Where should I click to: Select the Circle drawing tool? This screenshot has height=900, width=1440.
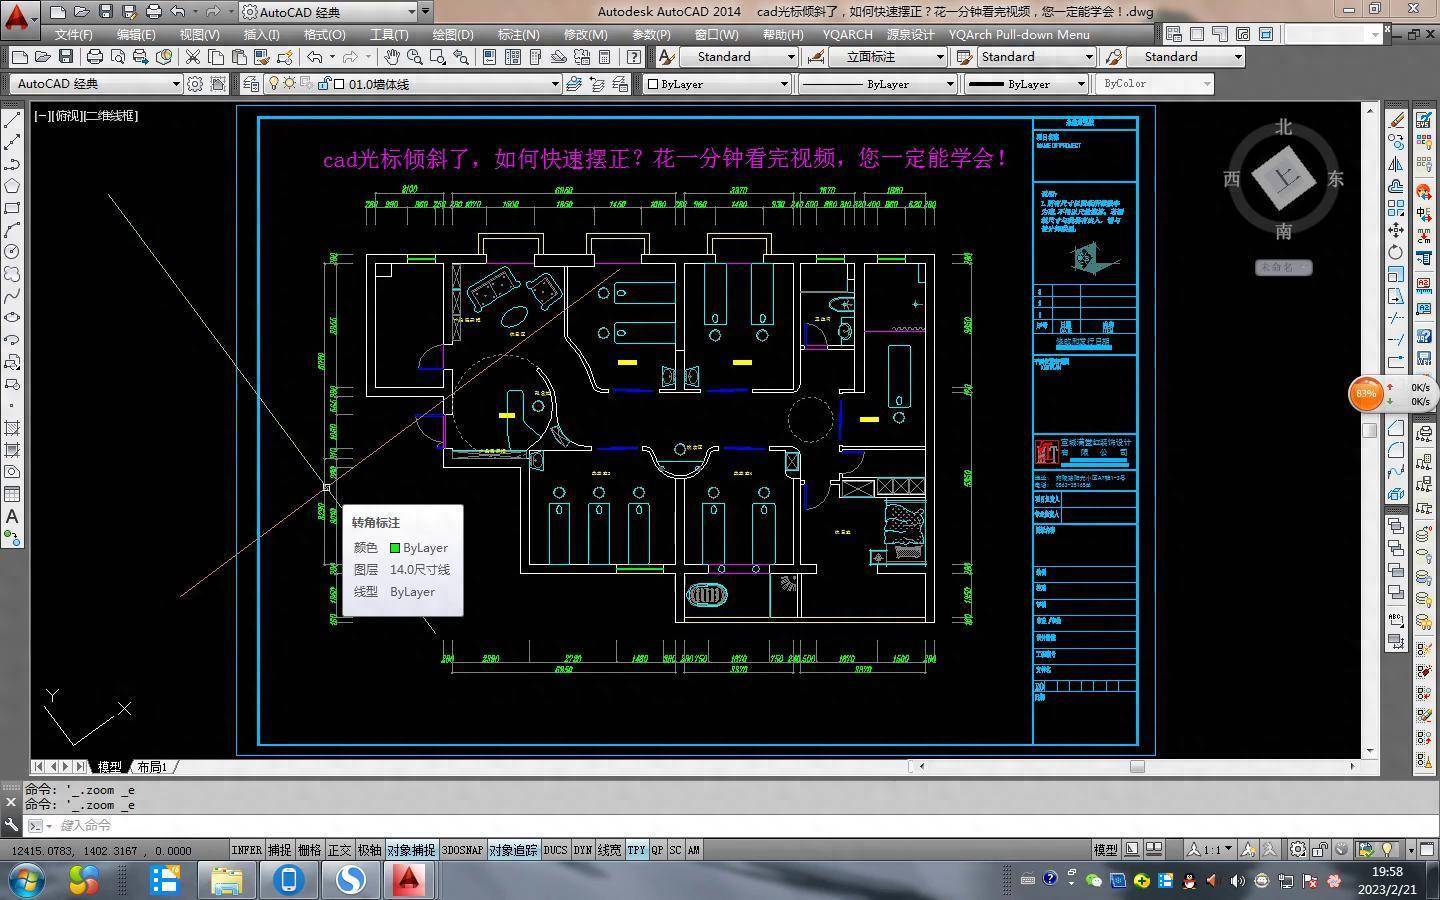coord(12,251)
